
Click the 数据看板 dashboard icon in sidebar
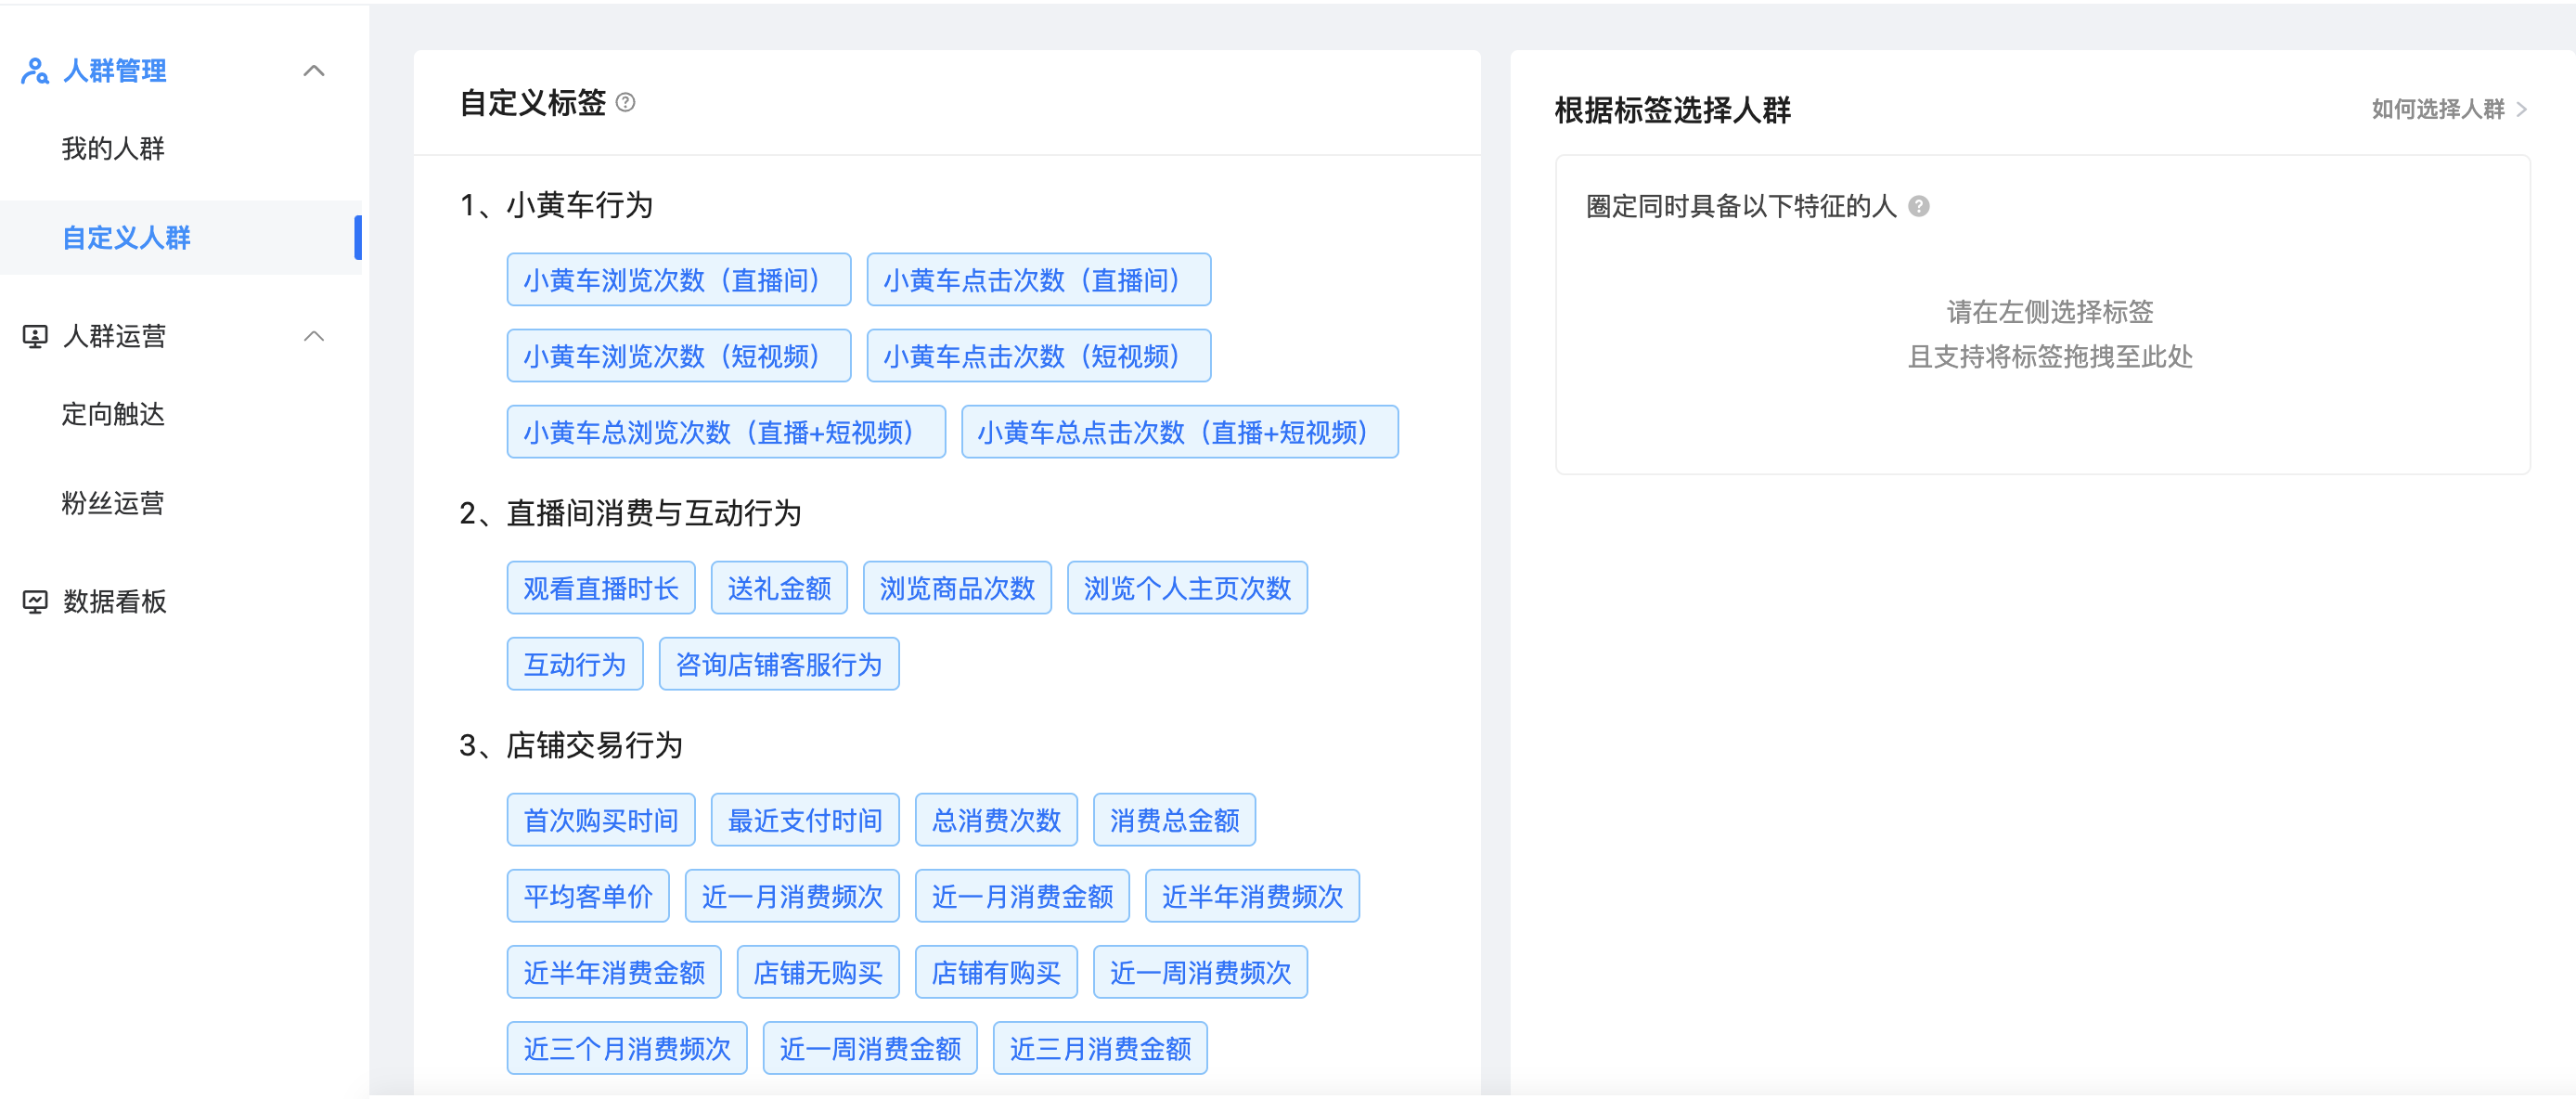pos(35,601)
